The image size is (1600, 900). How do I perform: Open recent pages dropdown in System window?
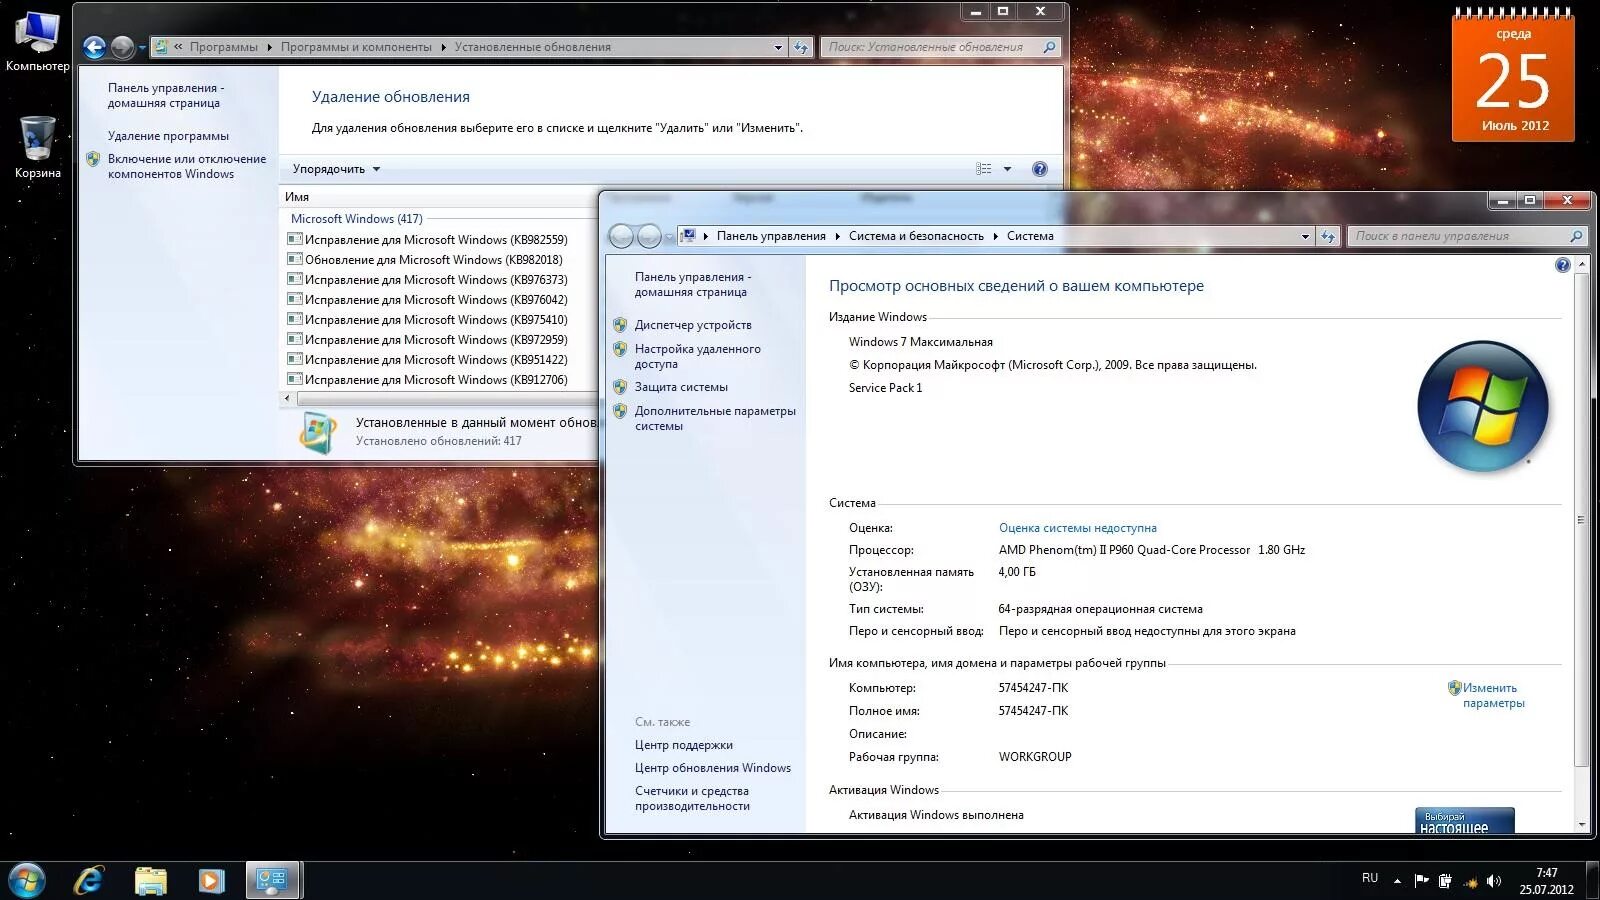coord(669,236)
